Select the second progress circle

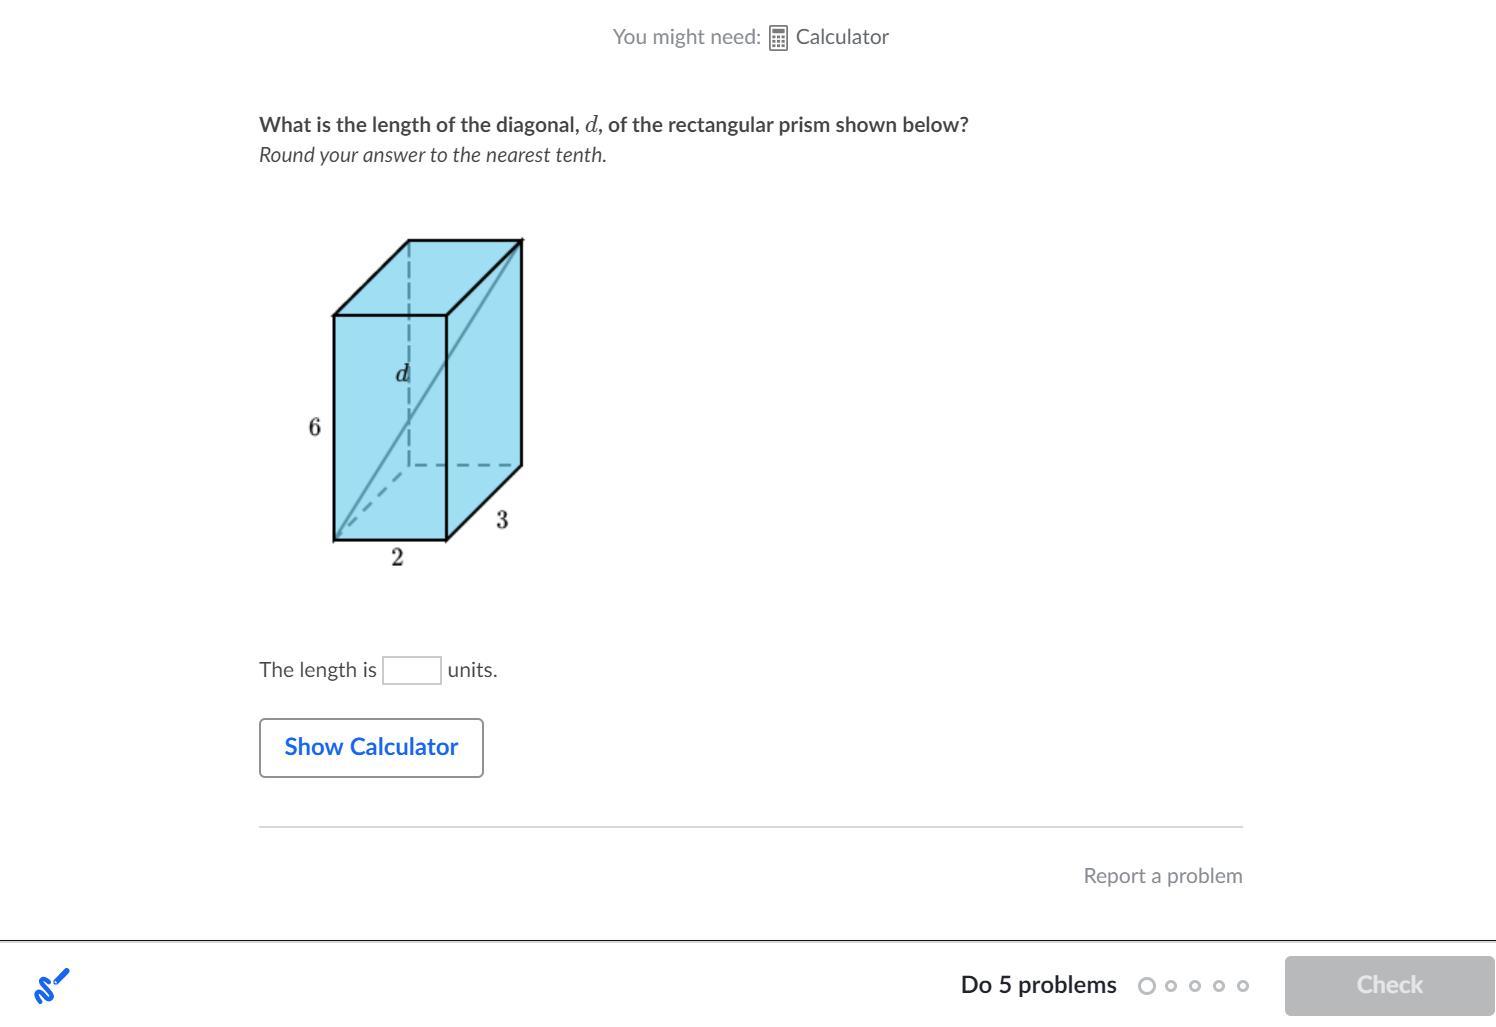pyautogui.click(x=1171, y=986)
